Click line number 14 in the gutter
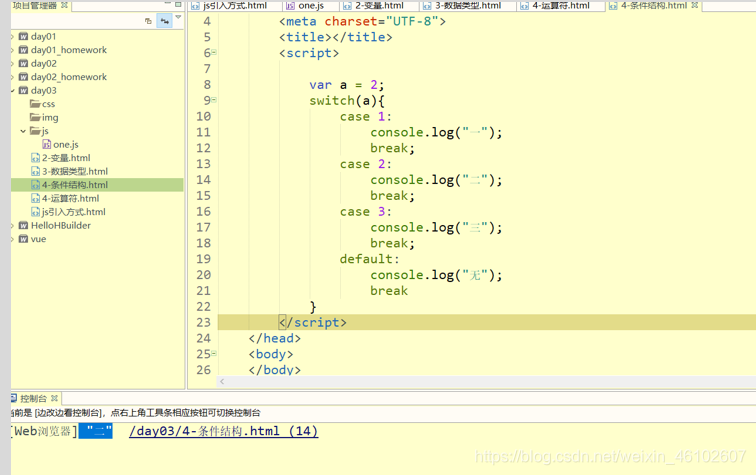The width and height of the screenshot is (756, 475). pyautogui.click(x=203, y=180)
